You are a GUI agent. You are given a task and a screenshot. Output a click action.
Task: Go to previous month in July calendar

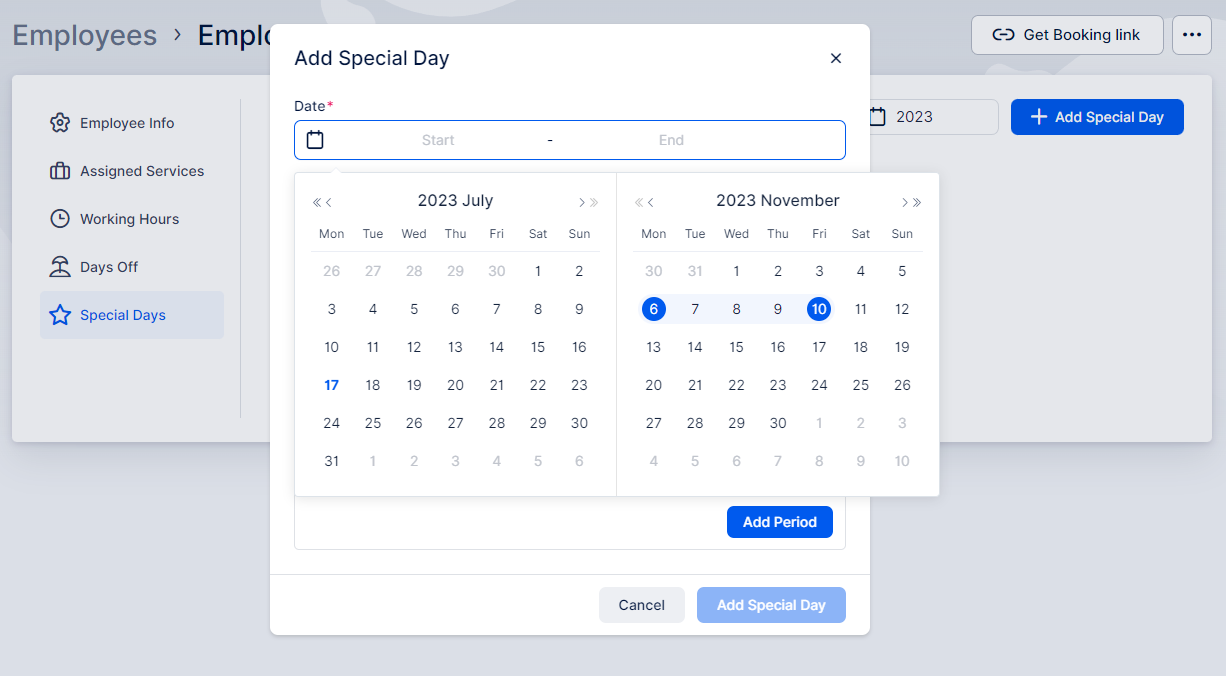coord(329,202)
